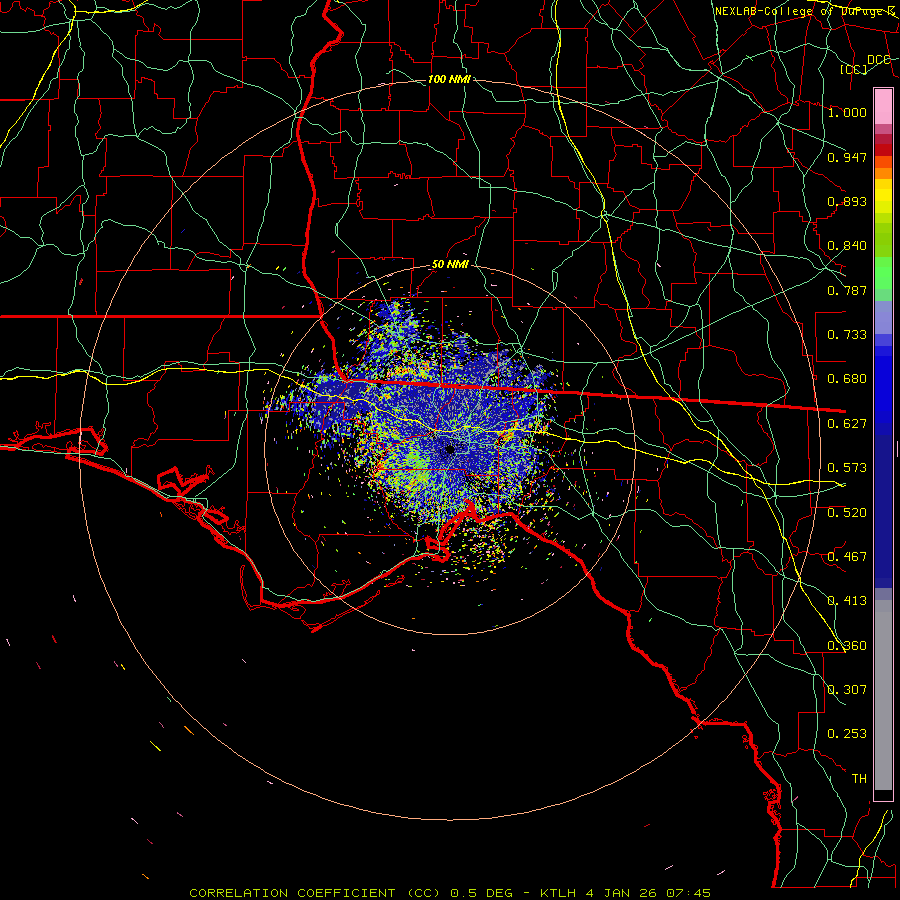This screenshot has width=900, height=900.
Task: Click the CORRELATION COEFFICIENT (CC) caption text
Action: pyautogui.click(x=315, y=893)
